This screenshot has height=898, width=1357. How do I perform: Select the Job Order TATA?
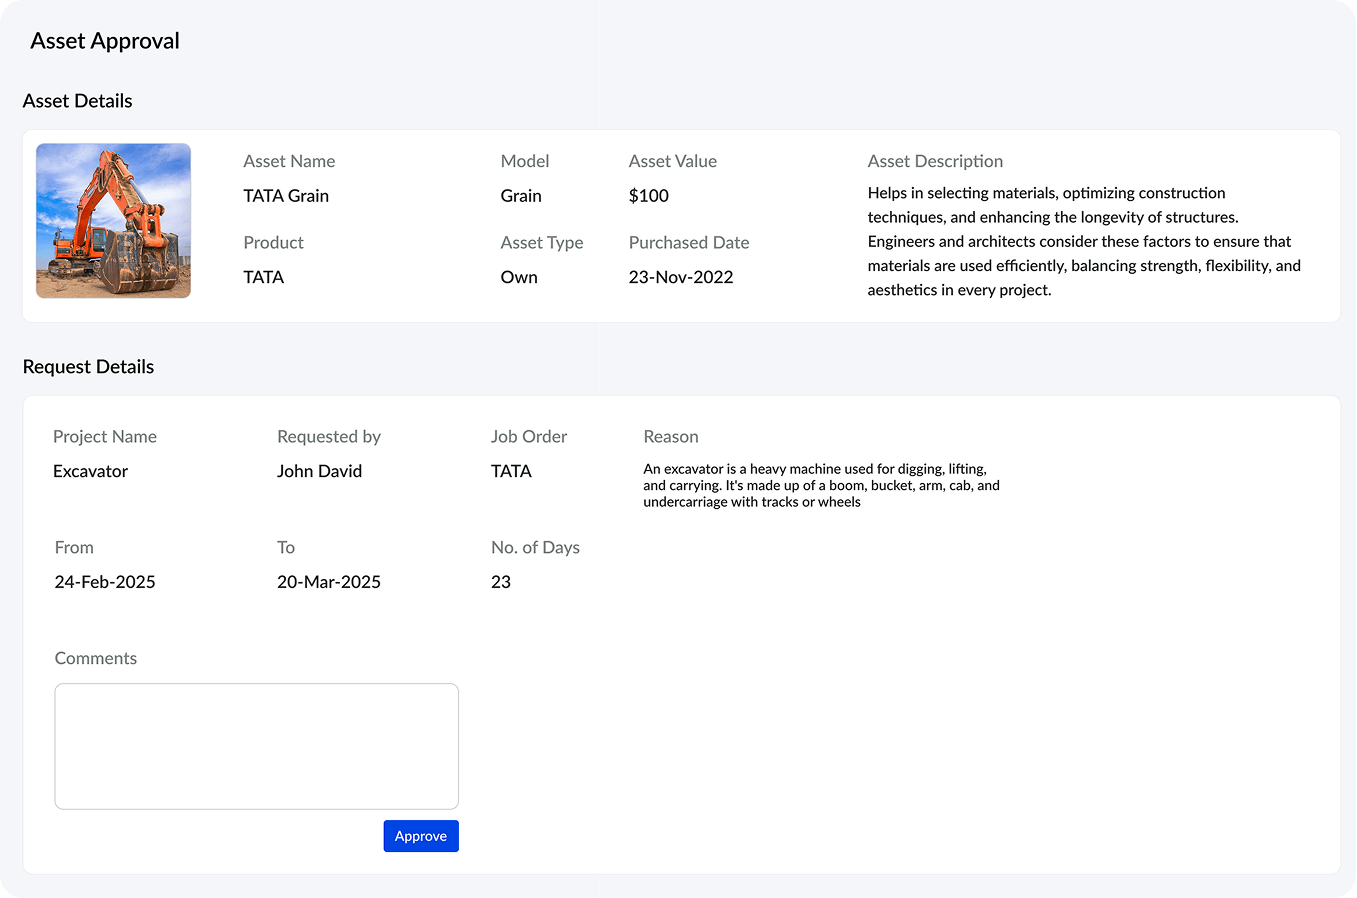coord(510,470)
